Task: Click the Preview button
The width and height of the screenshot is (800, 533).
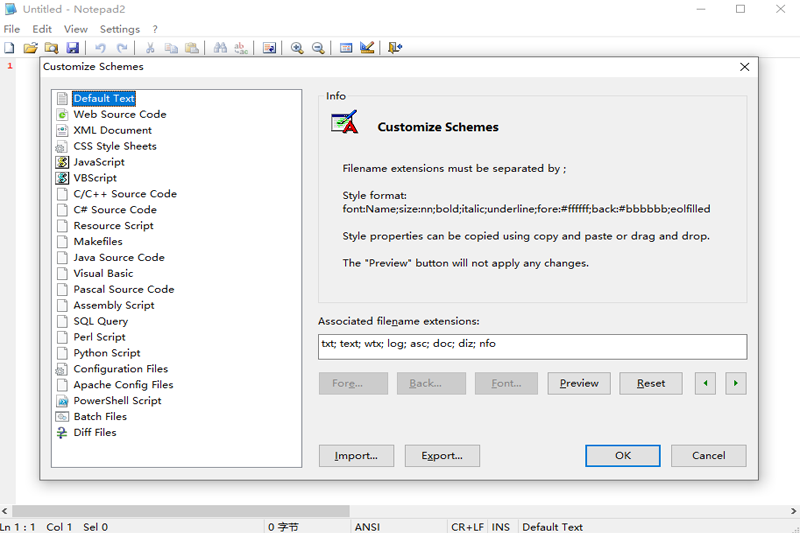Action: (579, 383)
